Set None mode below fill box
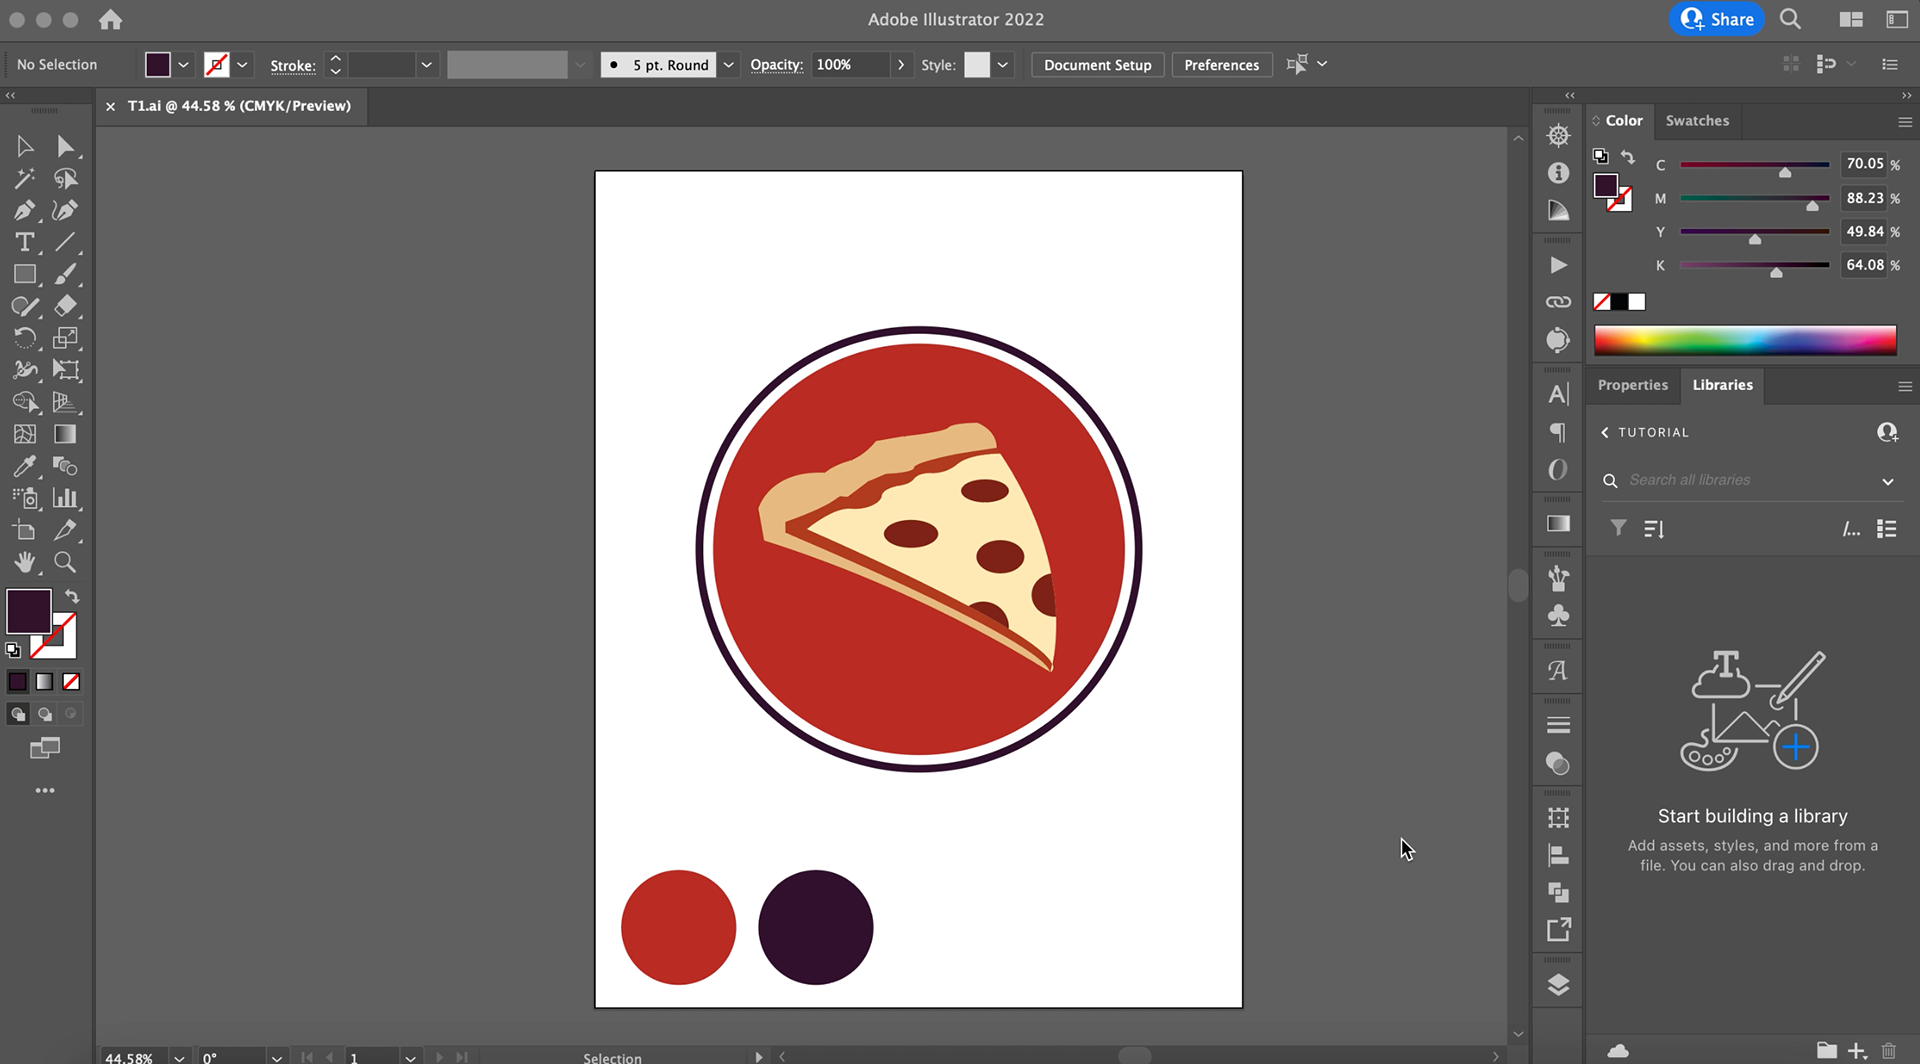Screen dimensions: 1920x1064 pyautogui.click(x=71, y=682)
